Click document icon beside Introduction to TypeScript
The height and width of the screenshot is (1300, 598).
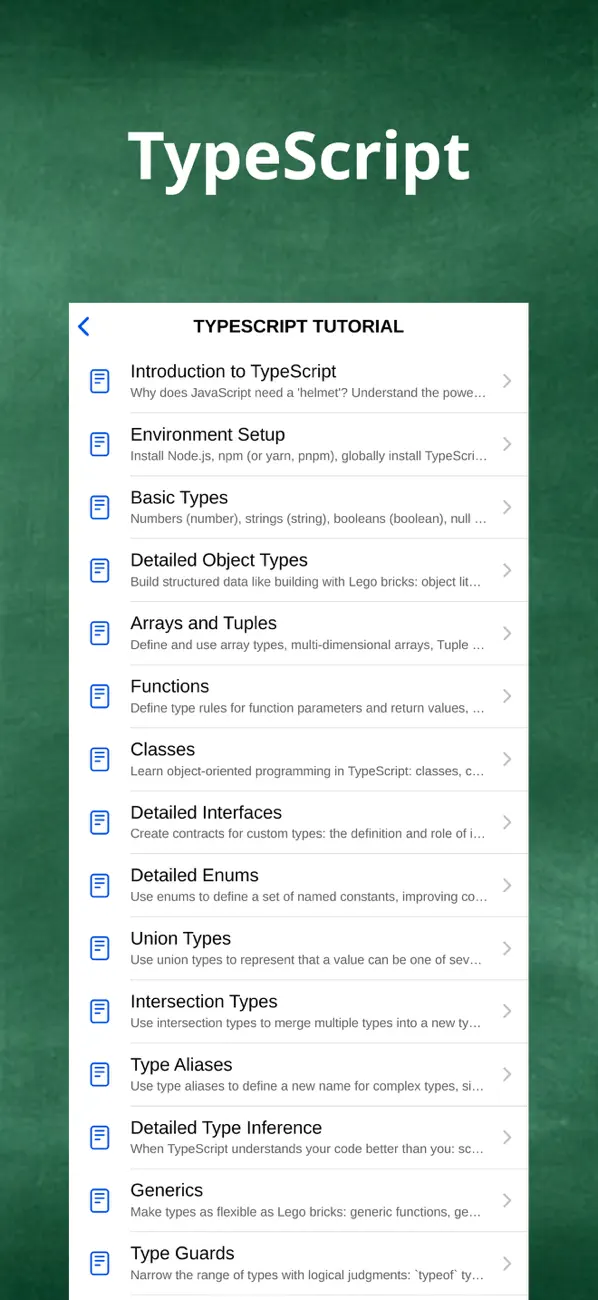(x=100, y=381)
